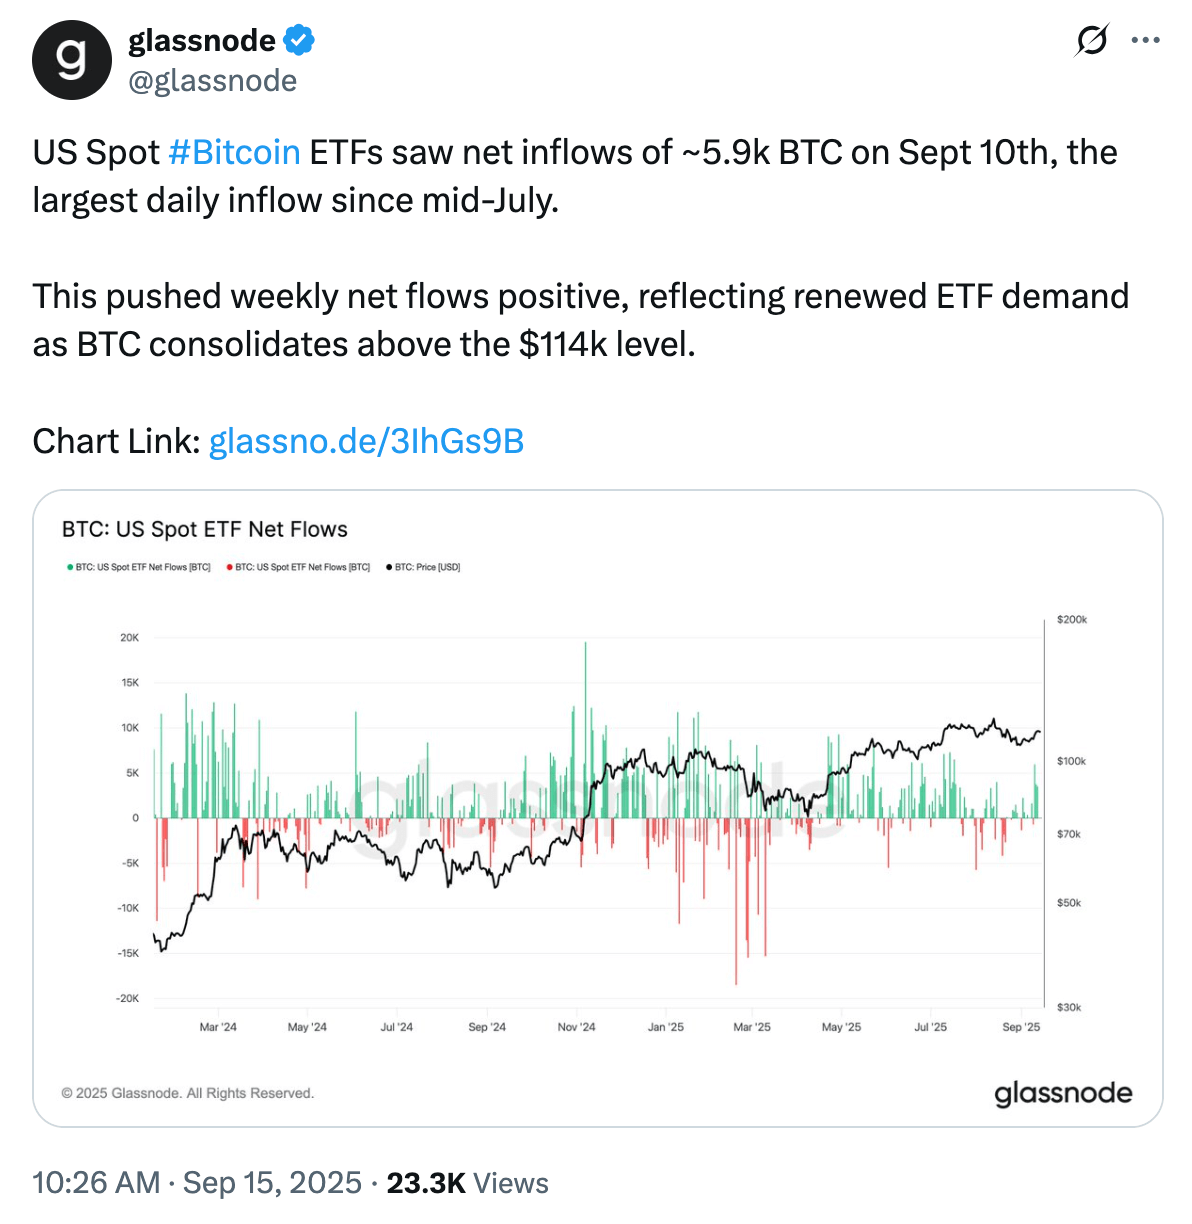Click the glassnode logo in chart corner
The image size is (1192, 1224).
1062,1093
